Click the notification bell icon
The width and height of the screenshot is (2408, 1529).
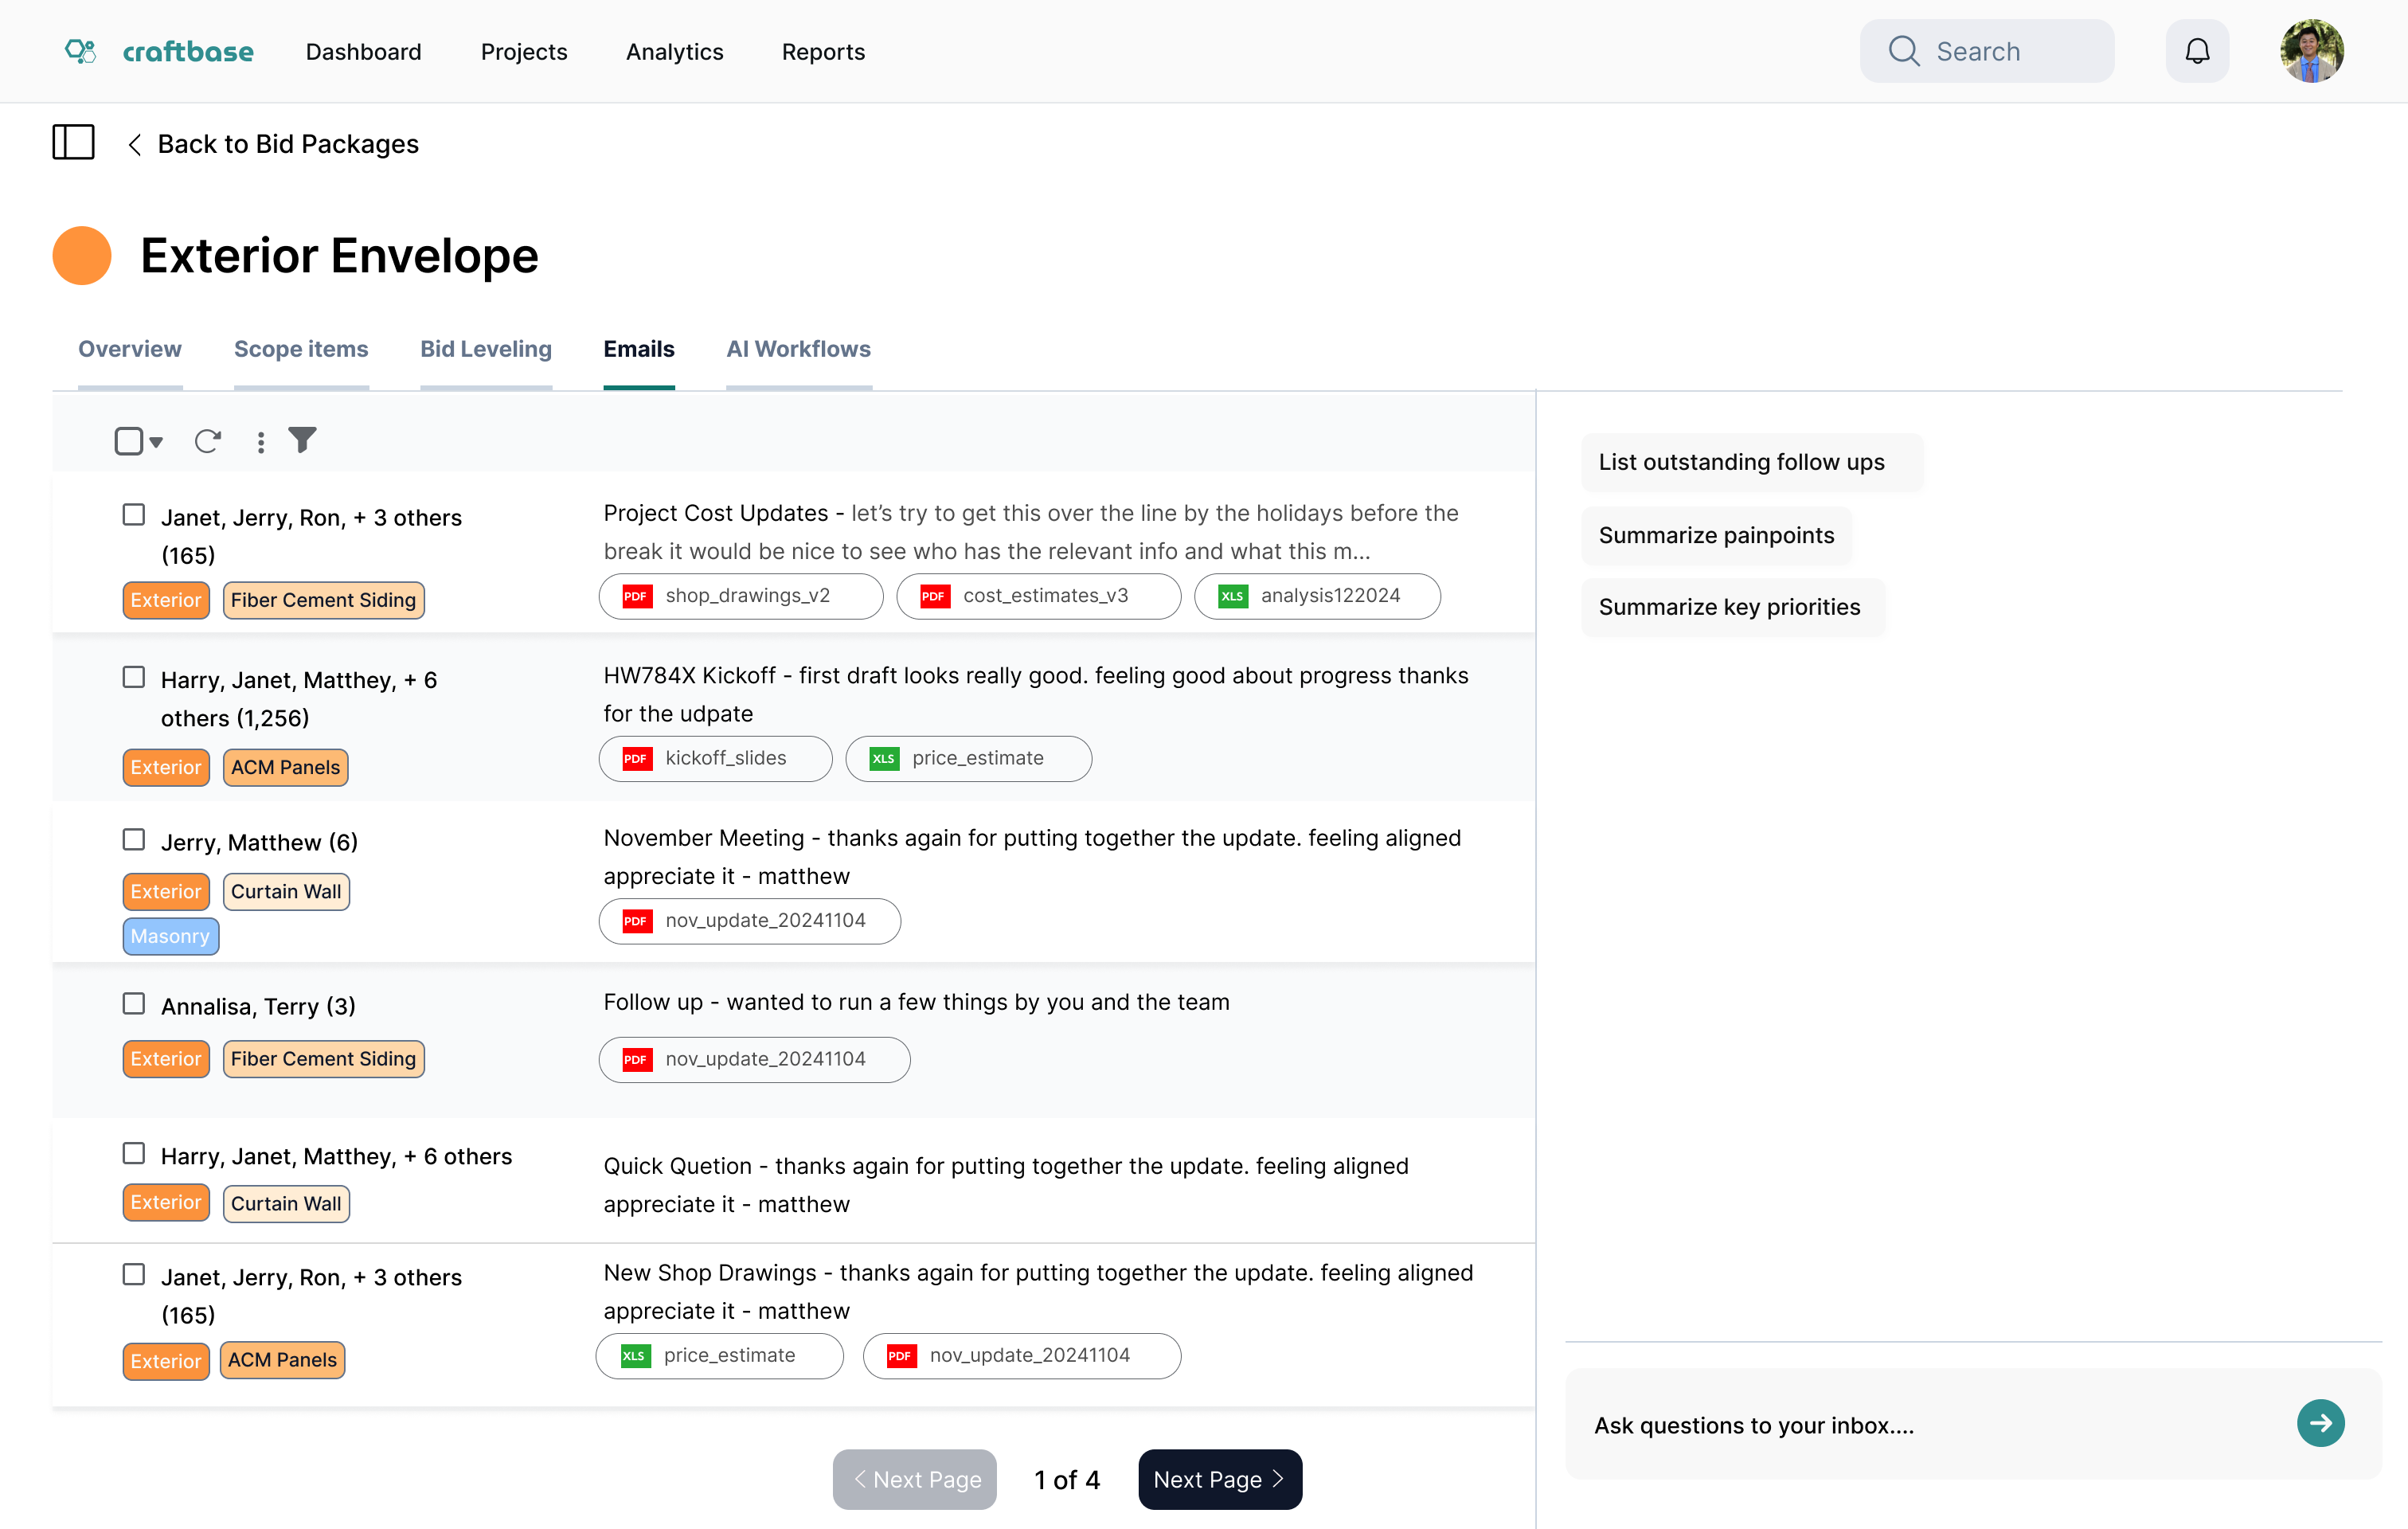[x=2196, y=51]
